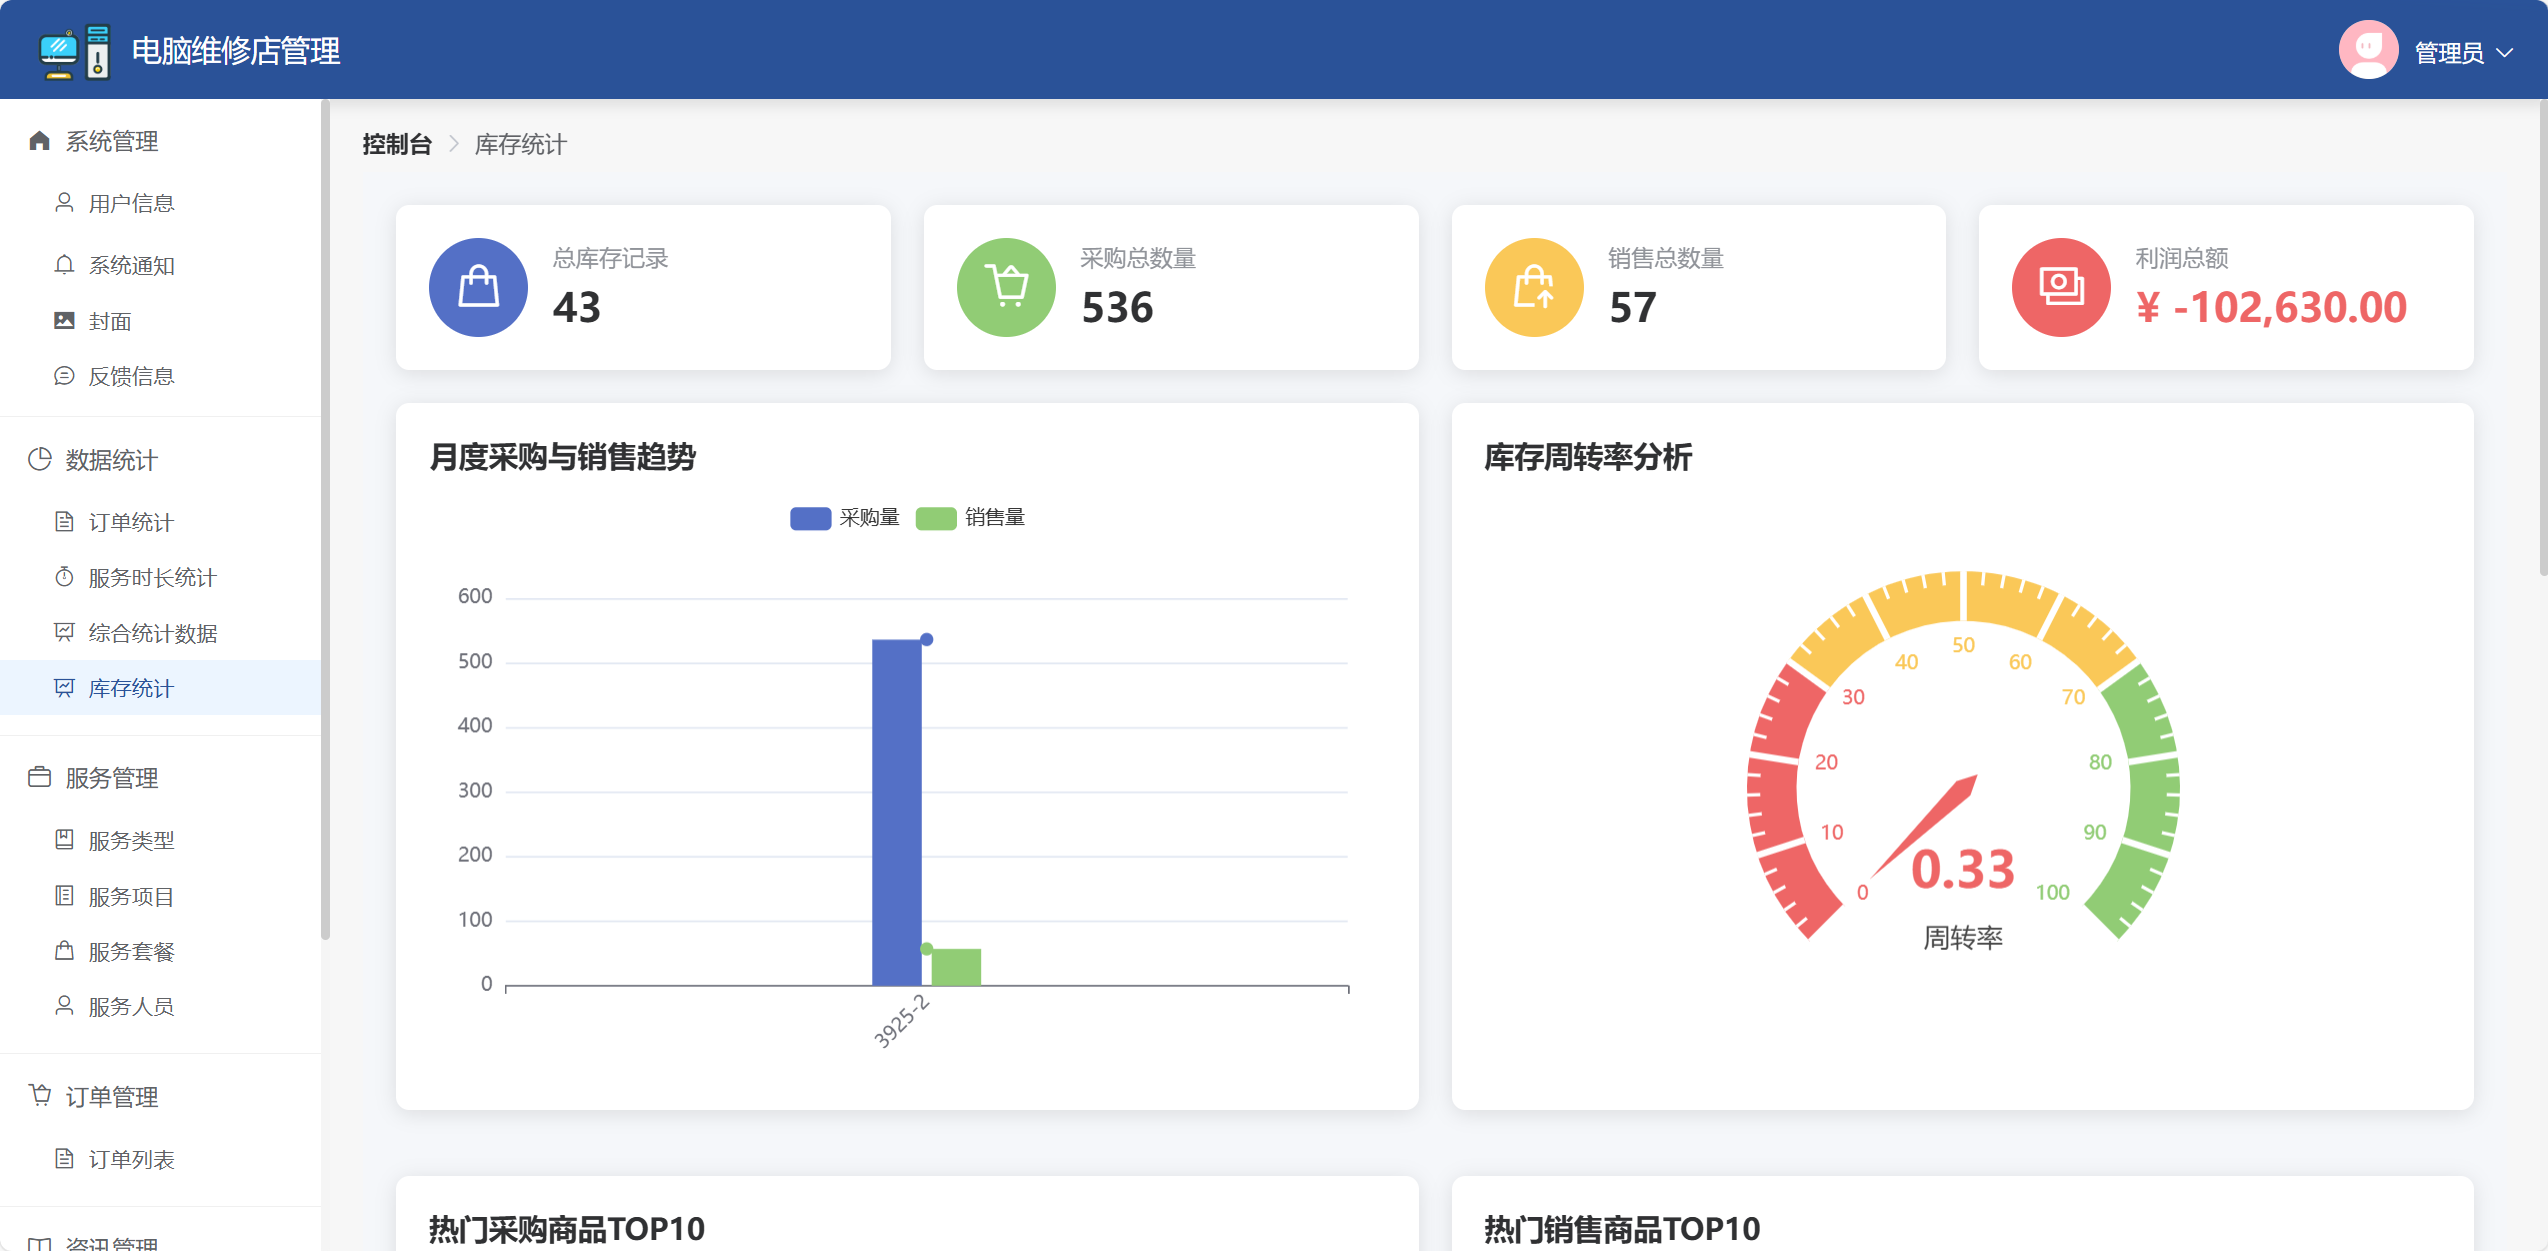
Task: Click the 57 sales total value
Action: (x=1633, y=307)
